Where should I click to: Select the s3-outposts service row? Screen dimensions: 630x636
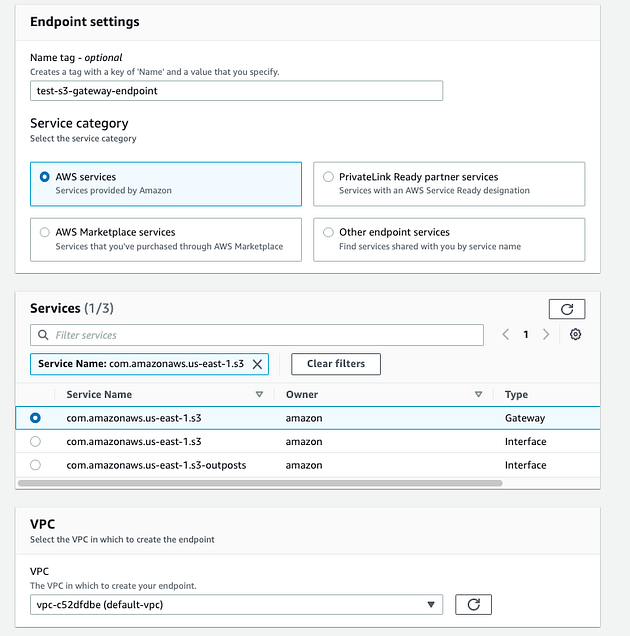[36, 465]
